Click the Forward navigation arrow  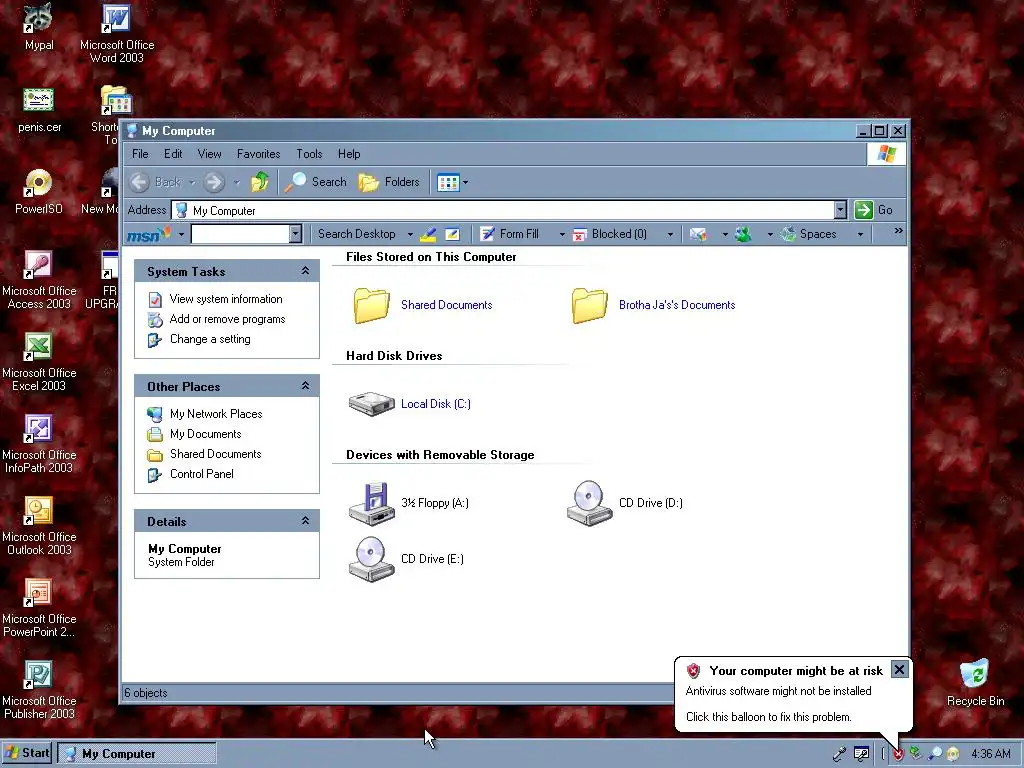click(x=214, y=182)
